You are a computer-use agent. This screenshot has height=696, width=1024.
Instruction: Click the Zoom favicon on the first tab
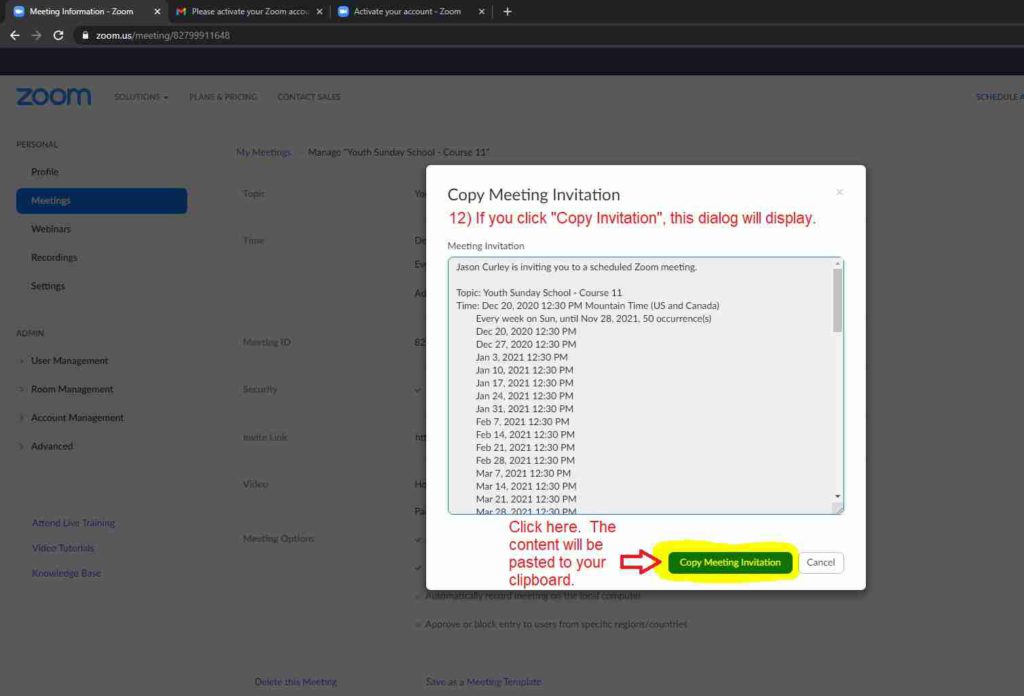[19, 11]
